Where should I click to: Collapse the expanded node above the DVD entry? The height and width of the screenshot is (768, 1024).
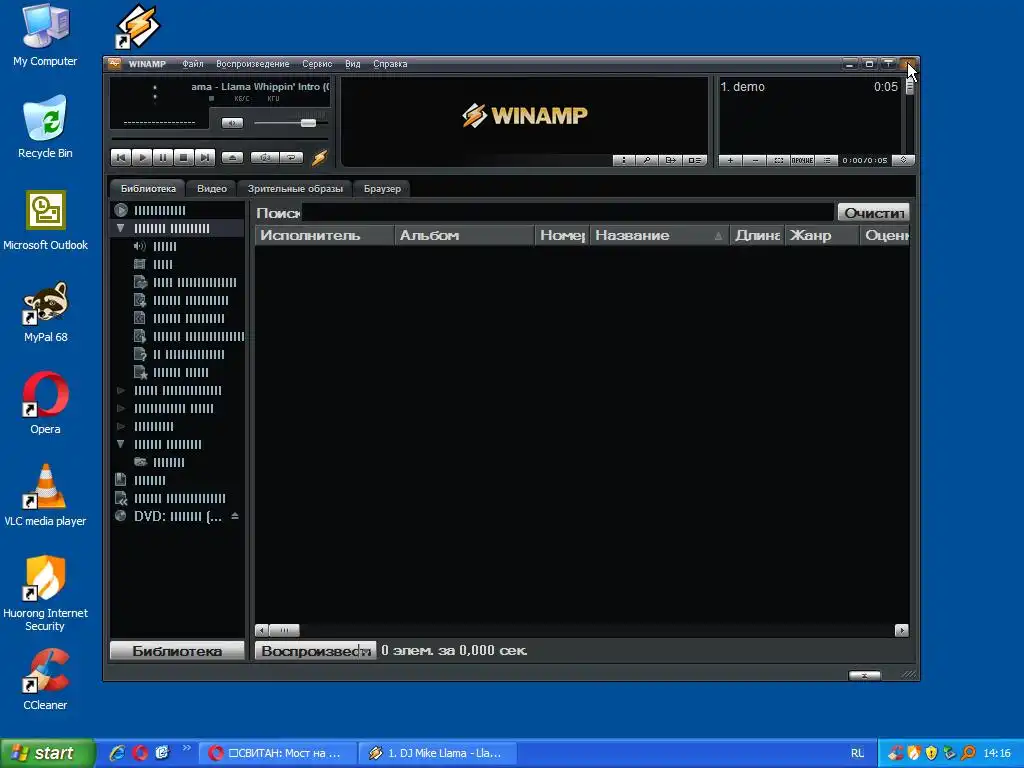121,444
